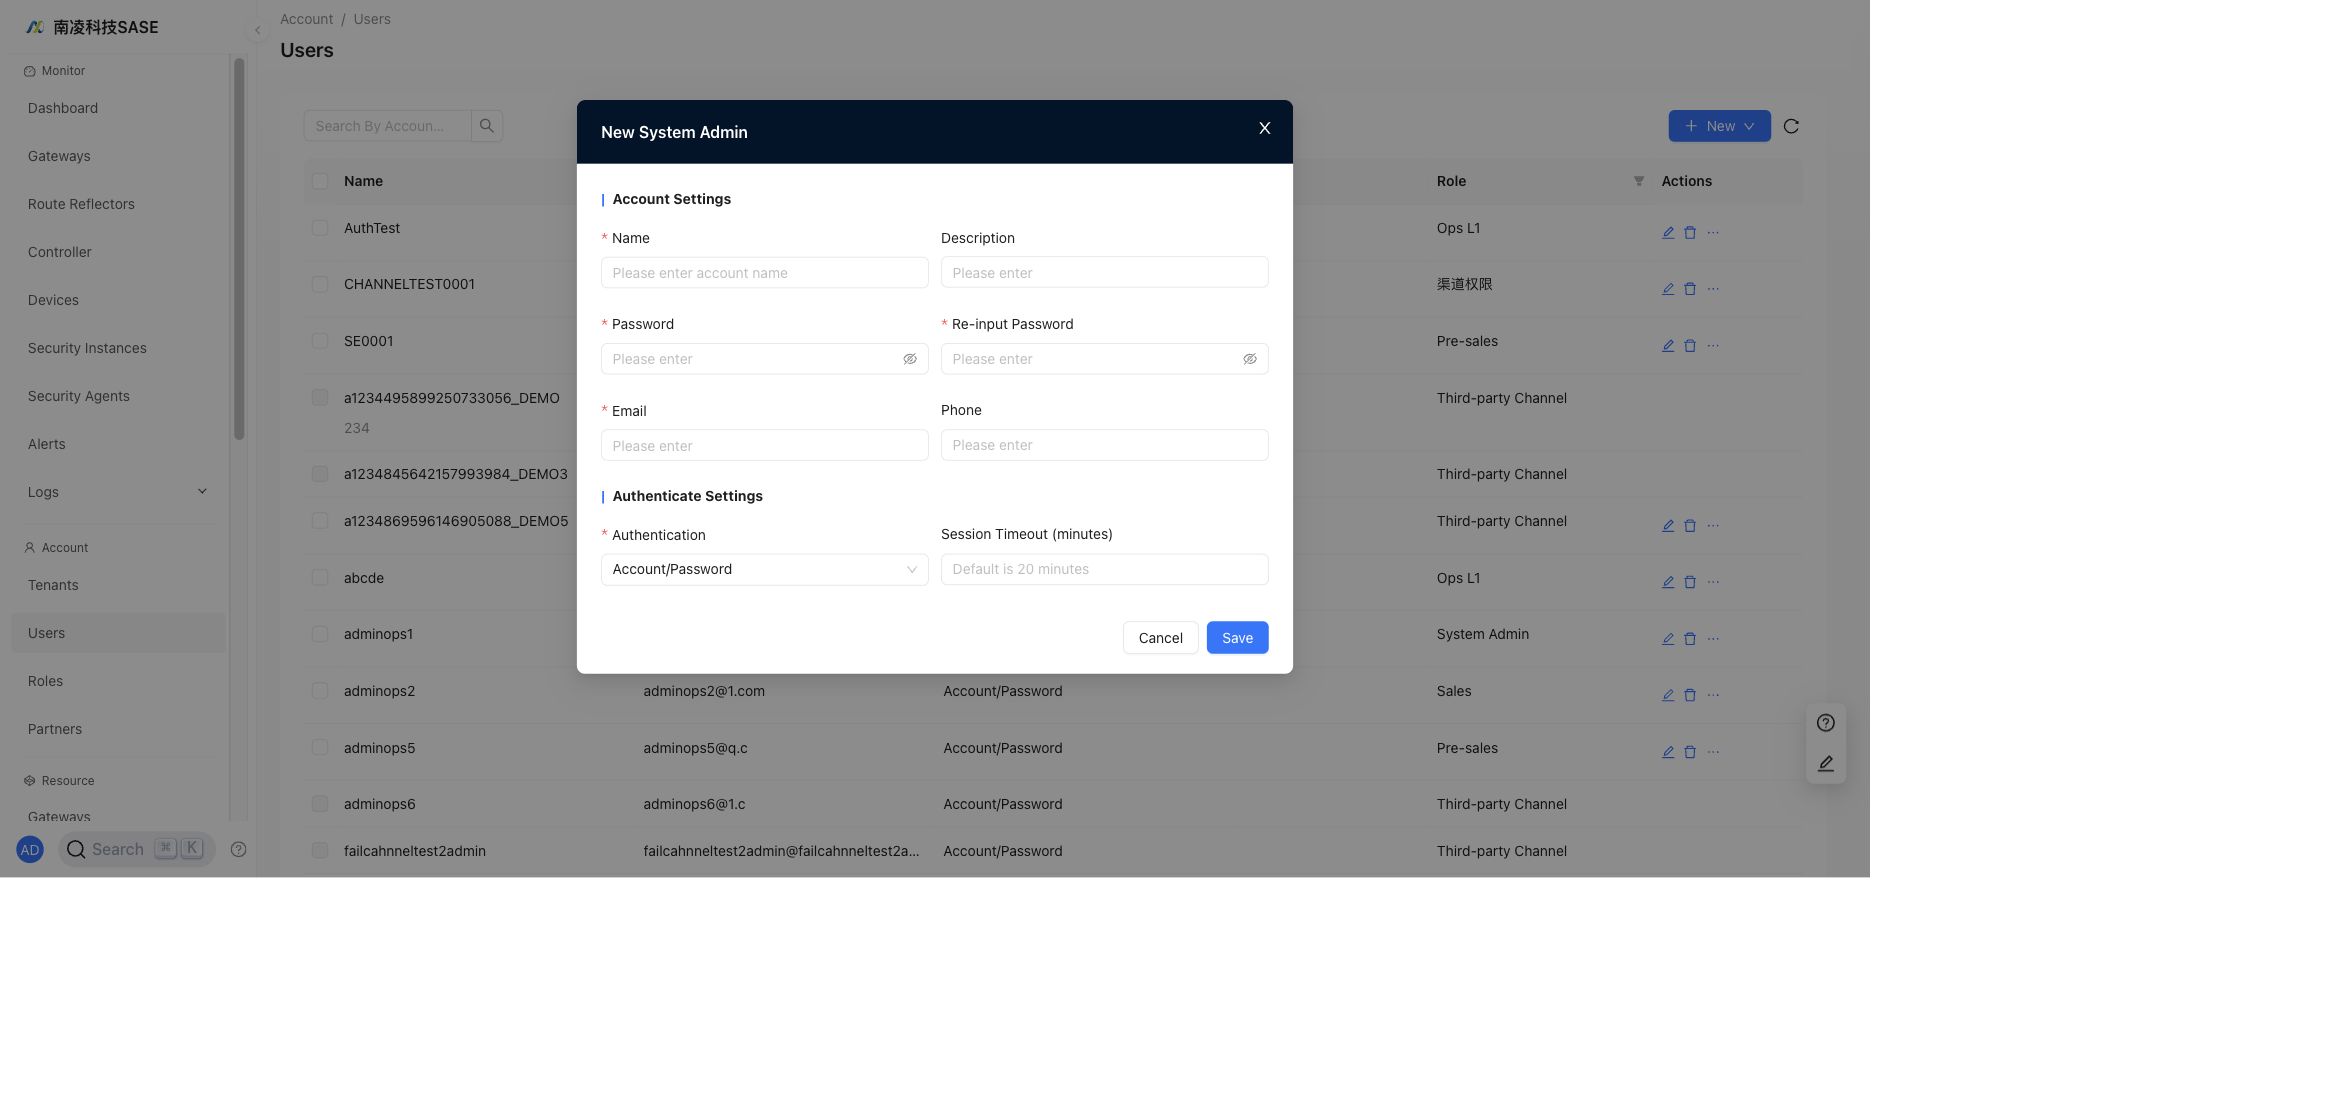Edit the AuthTest user
This screenshot has height=1096, width=2338.
(1667, 233)
